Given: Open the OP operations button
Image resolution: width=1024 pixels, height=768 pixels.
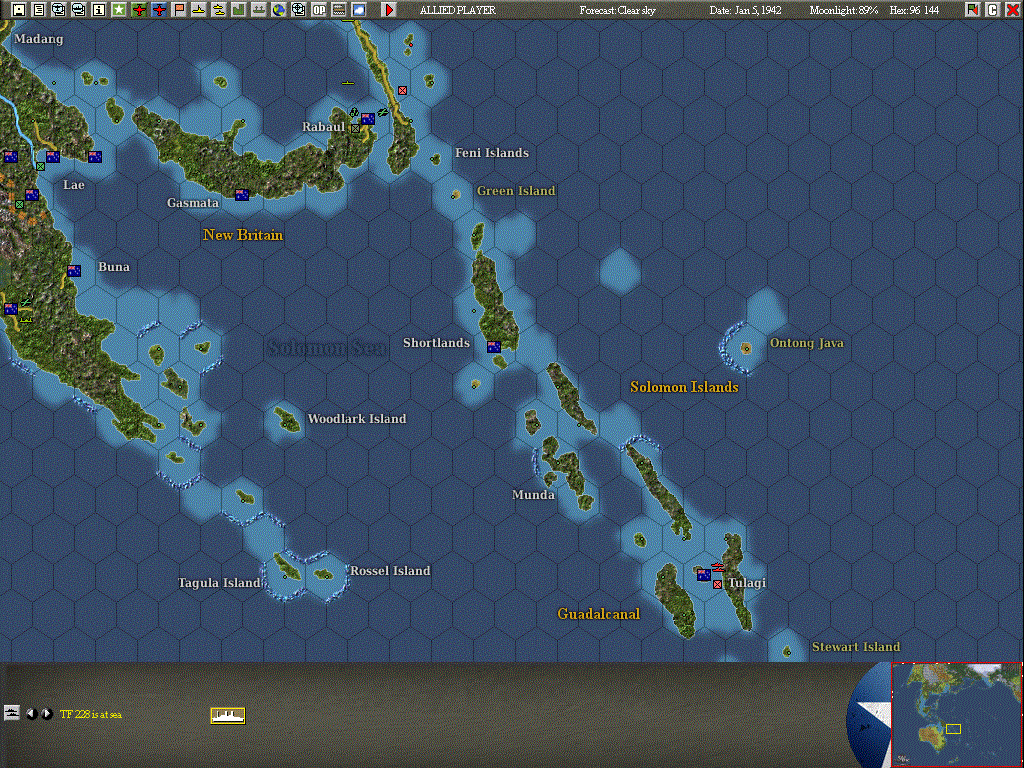Looking at the screenshot, I should (x=319, y=9).
